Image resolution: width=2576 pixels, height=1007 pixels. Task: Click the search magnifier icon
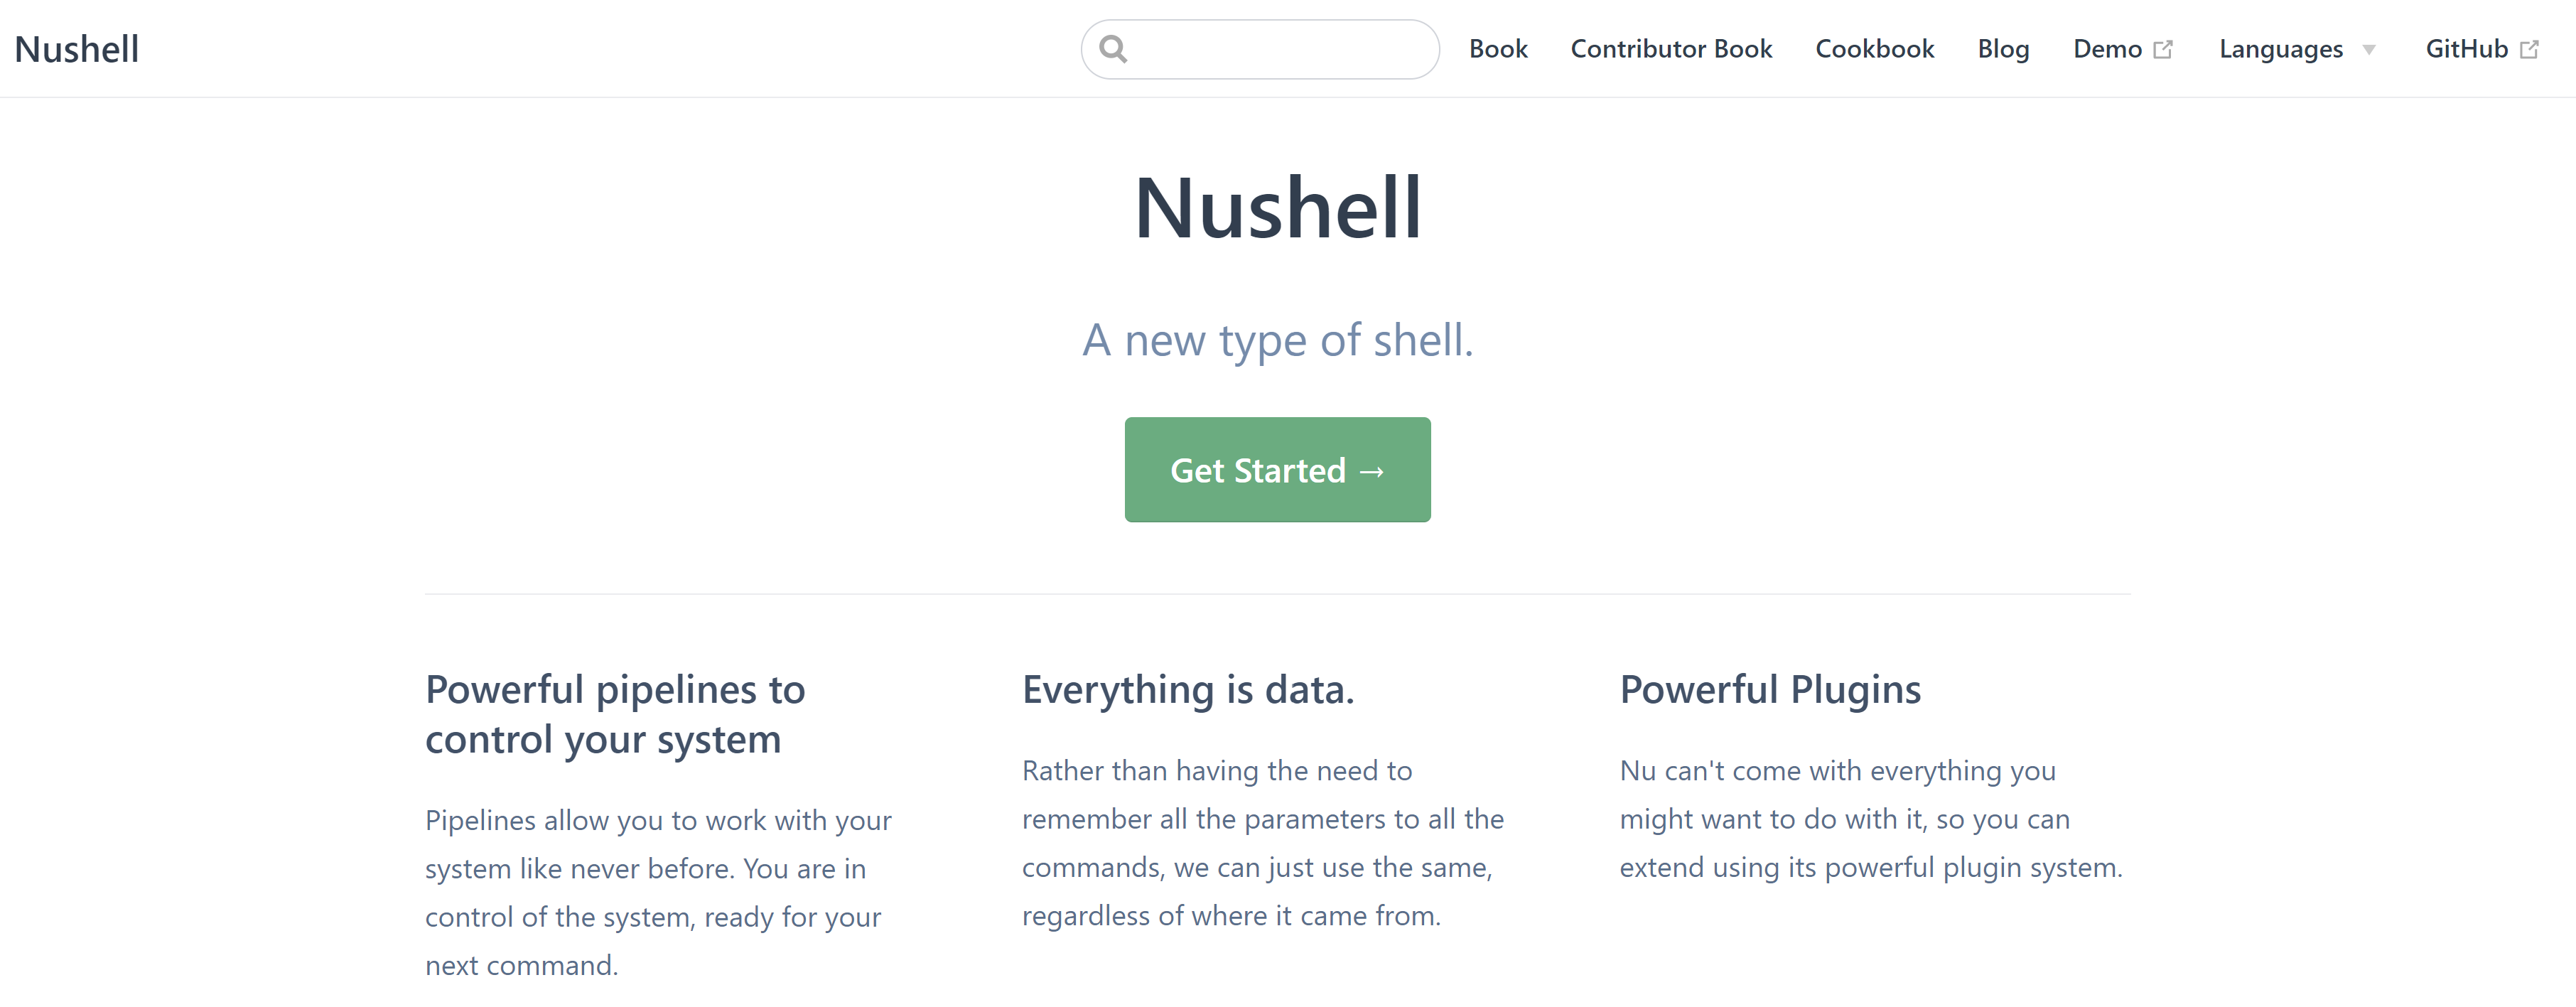point(1114,48)
